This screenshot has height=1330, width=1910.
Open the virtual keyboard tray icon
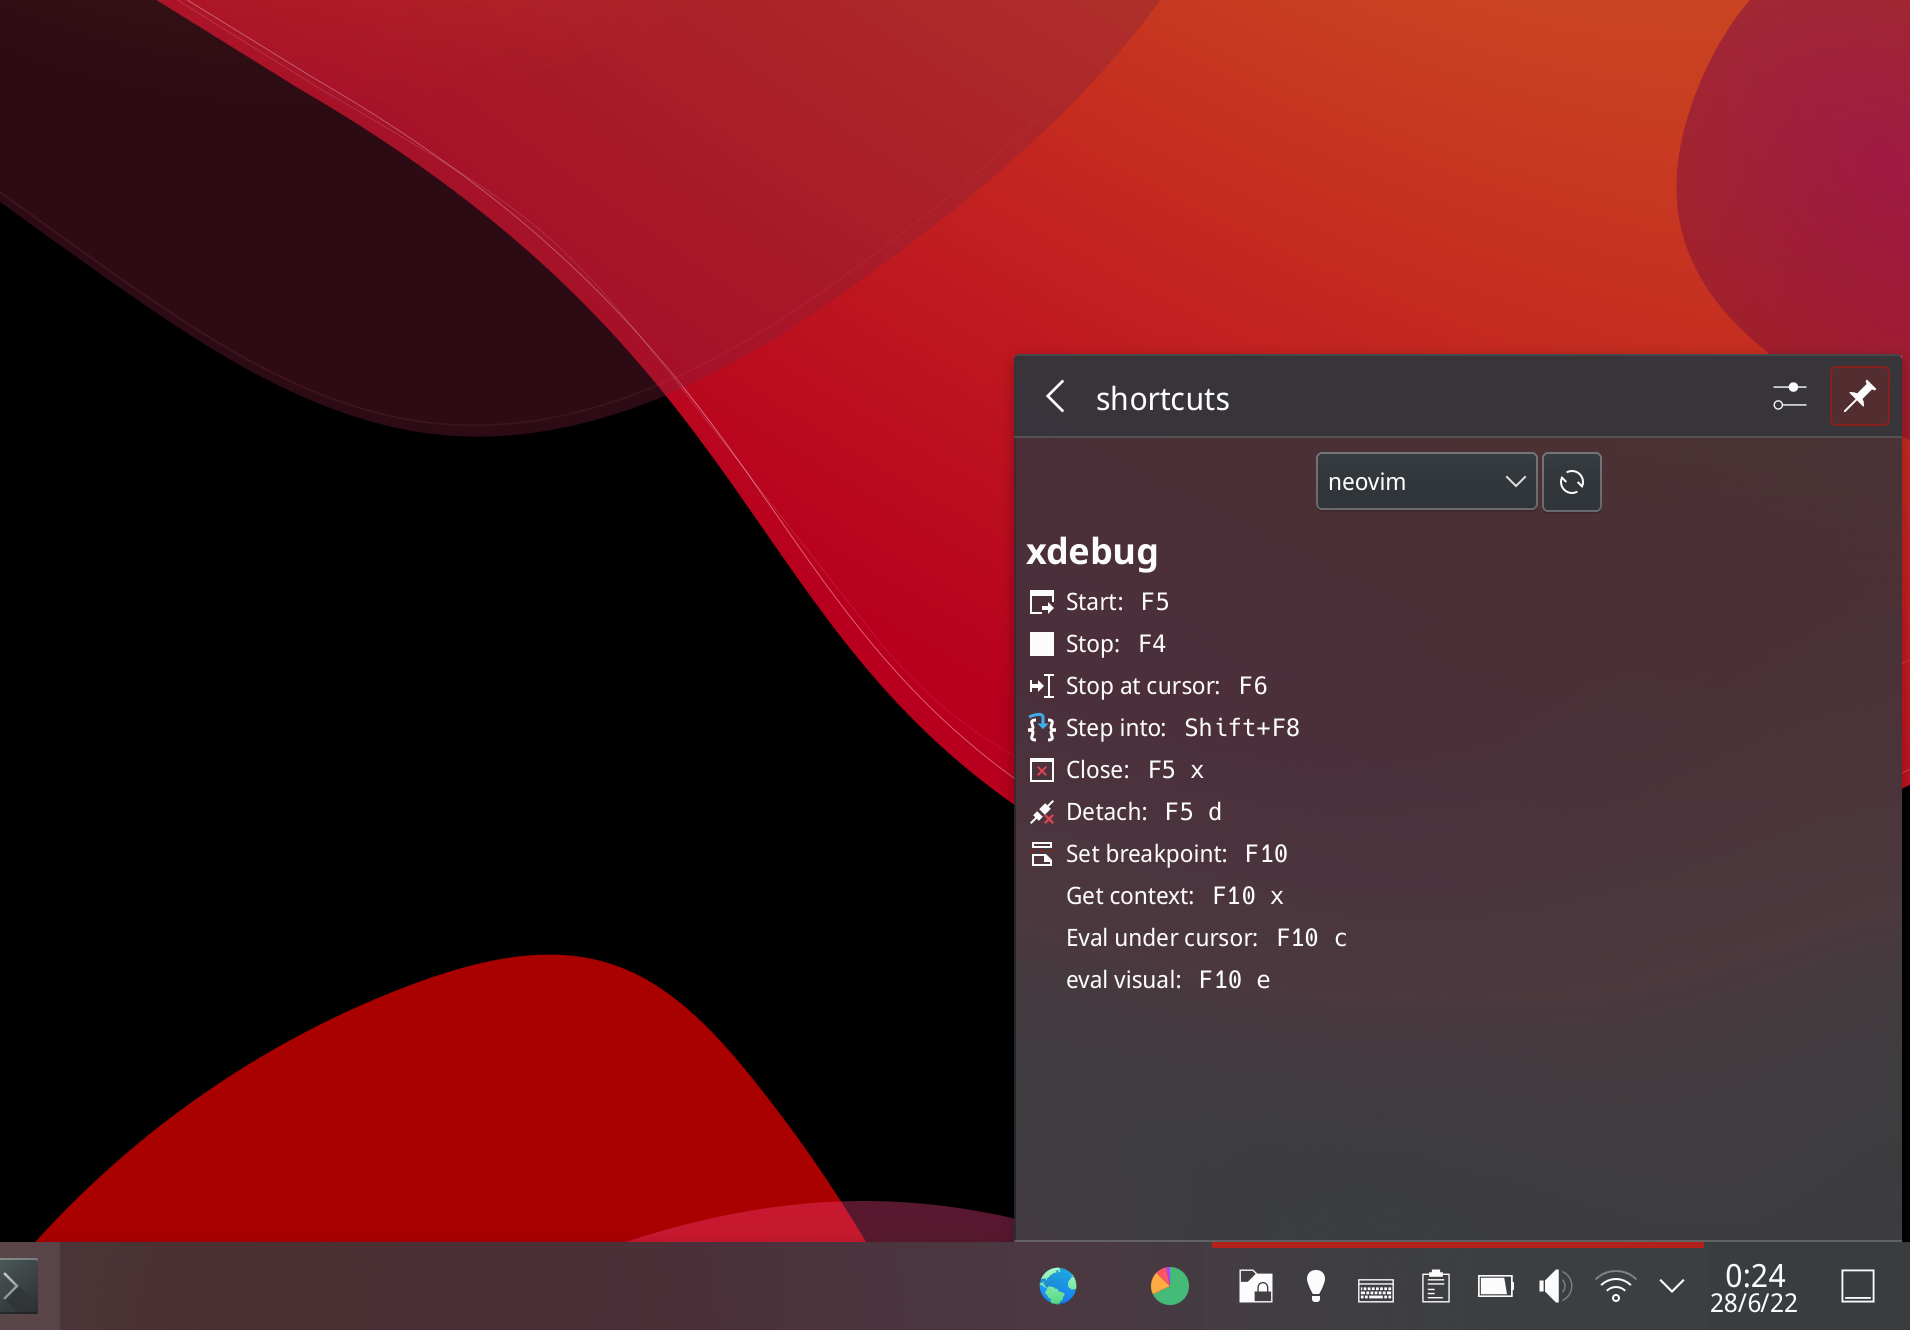pos(1376,1290)
